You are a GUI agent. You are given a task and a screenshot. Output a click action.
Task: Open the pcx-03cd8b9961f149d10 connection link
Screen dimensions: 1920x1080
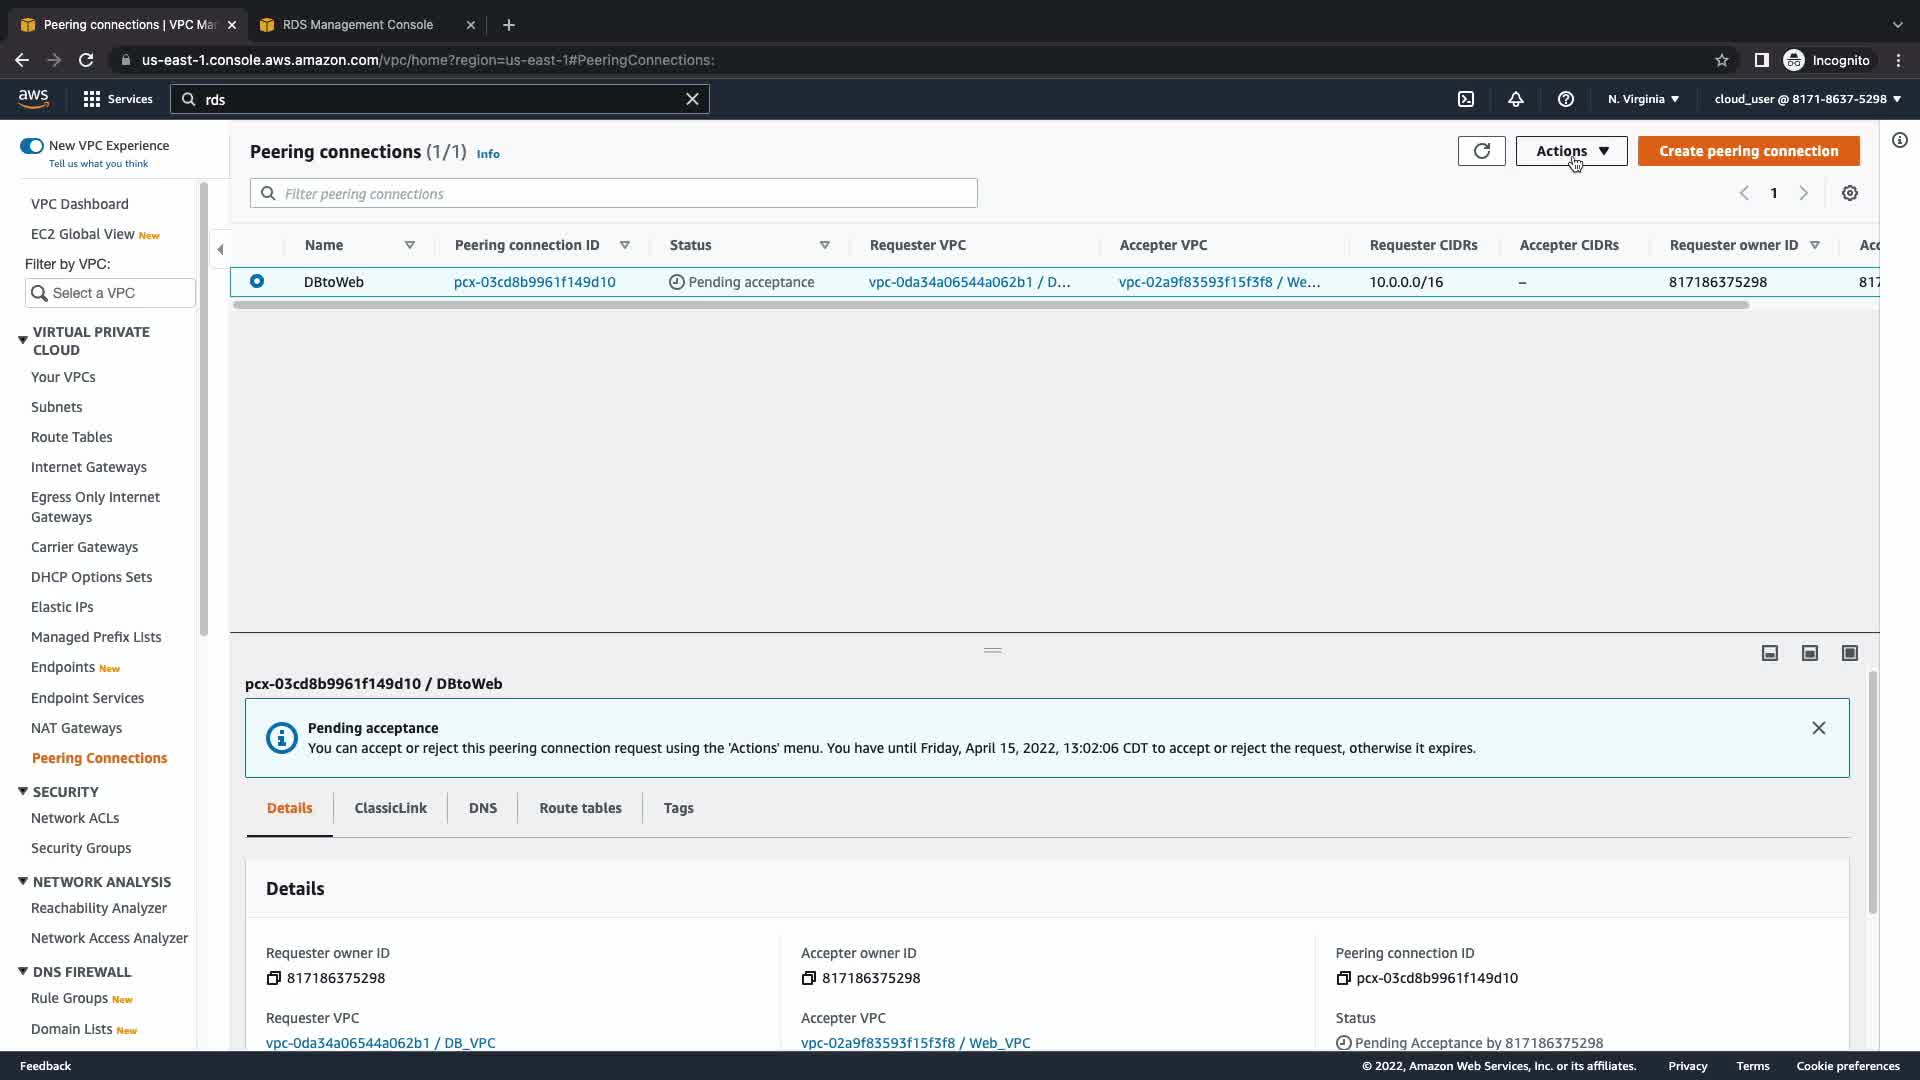click(534, 282)
